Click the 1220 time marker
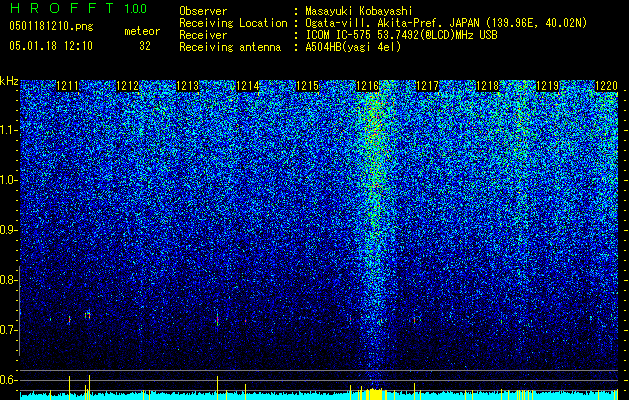Screen dimensions: 629x400 coord(606,86)
